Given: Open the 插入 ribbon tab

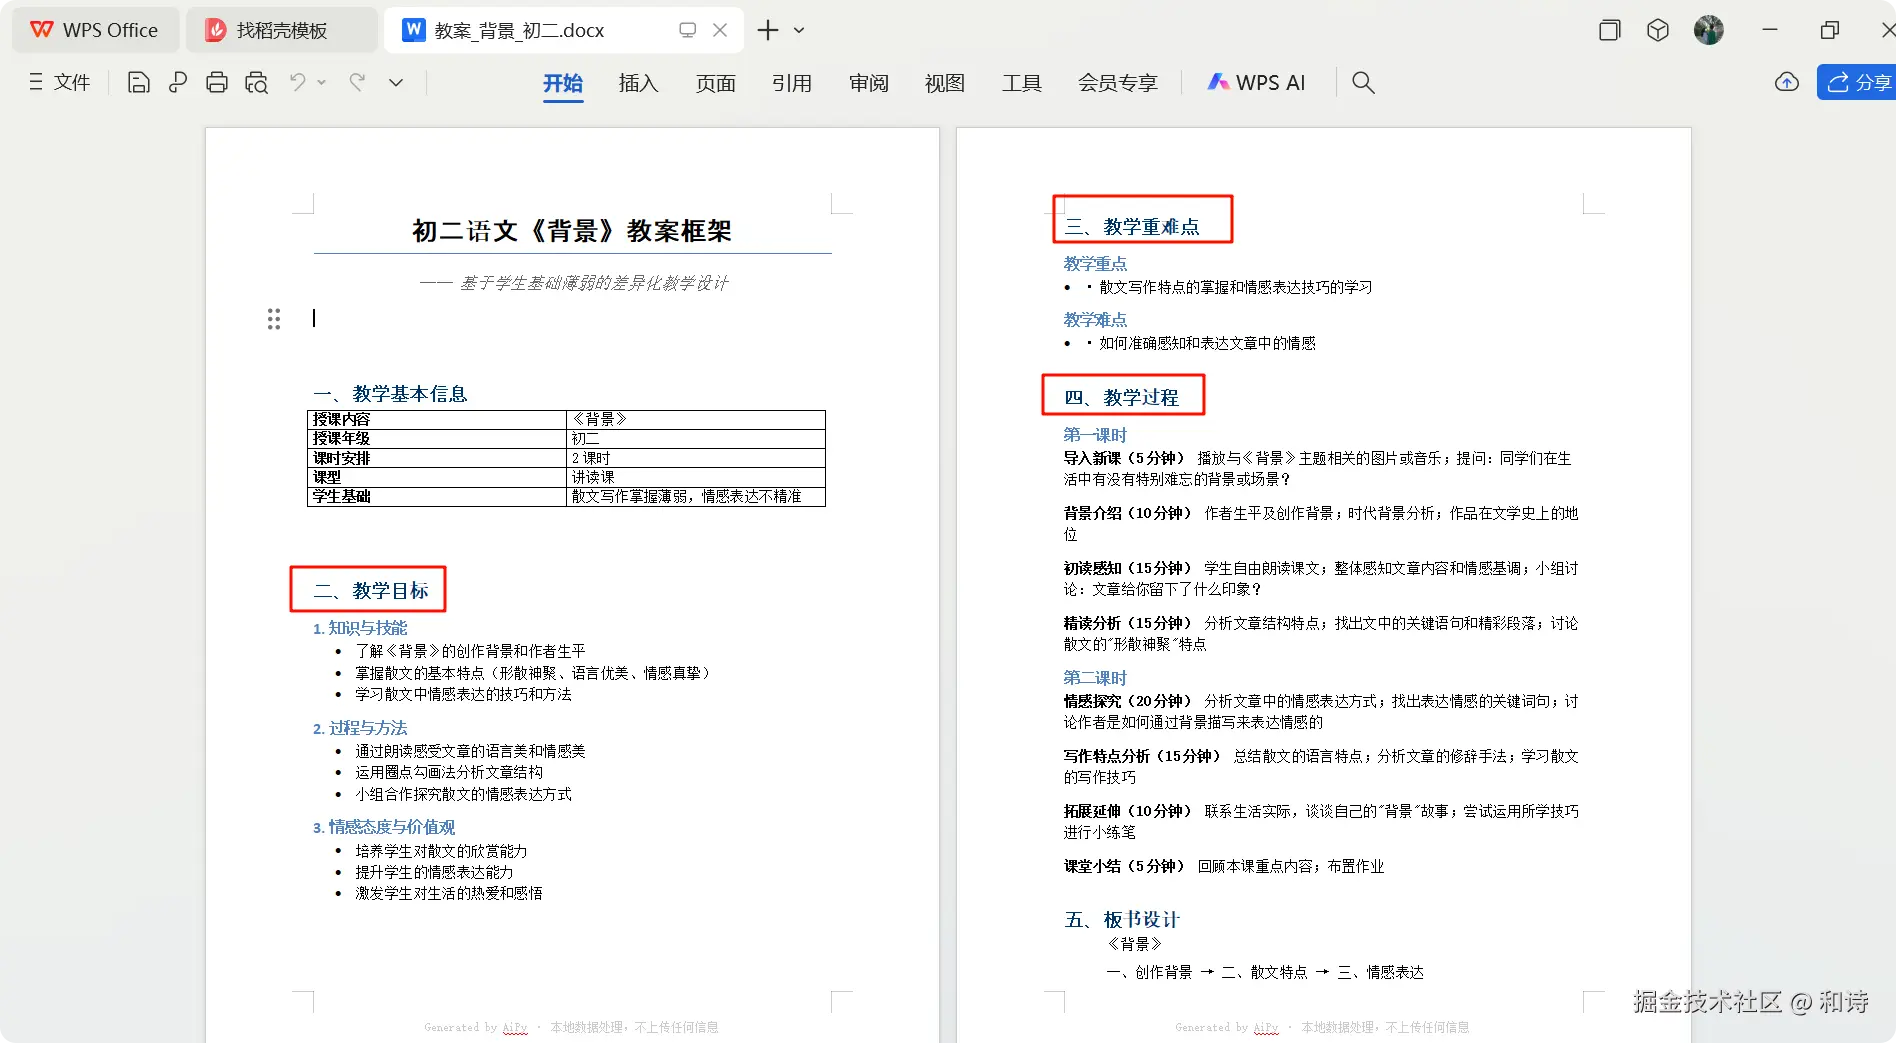Looking at the screenshot, I should (x=638, y=83).
